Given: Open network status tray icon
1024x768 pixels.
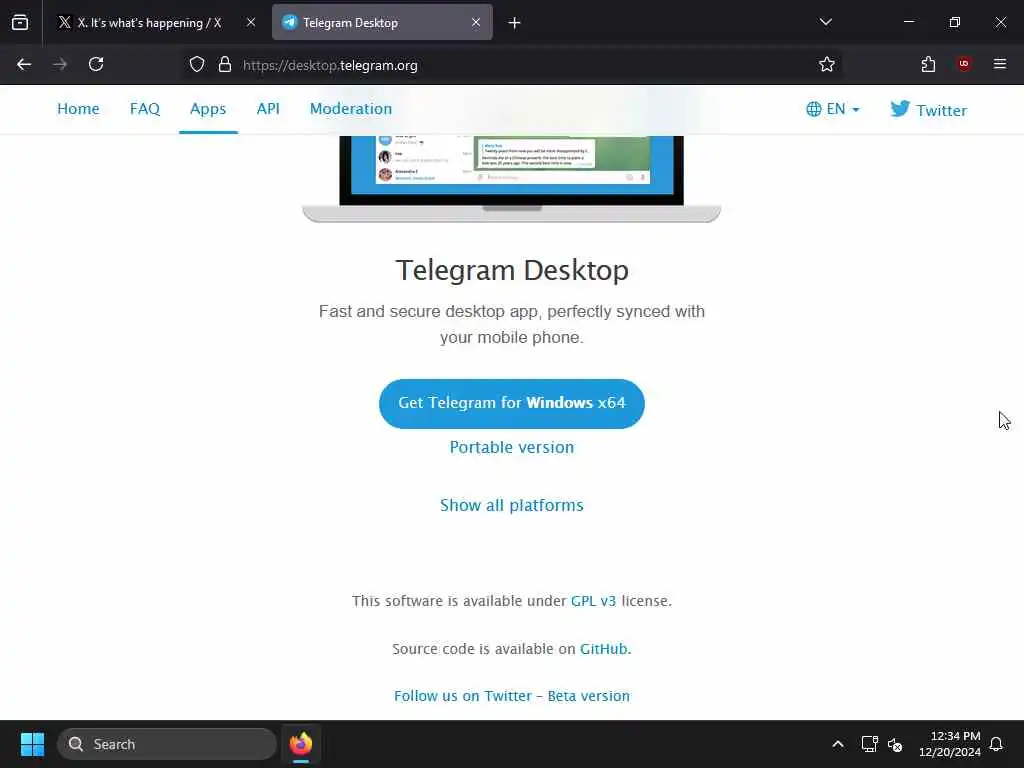Looking at the screenshot, I should coord(869,744).
